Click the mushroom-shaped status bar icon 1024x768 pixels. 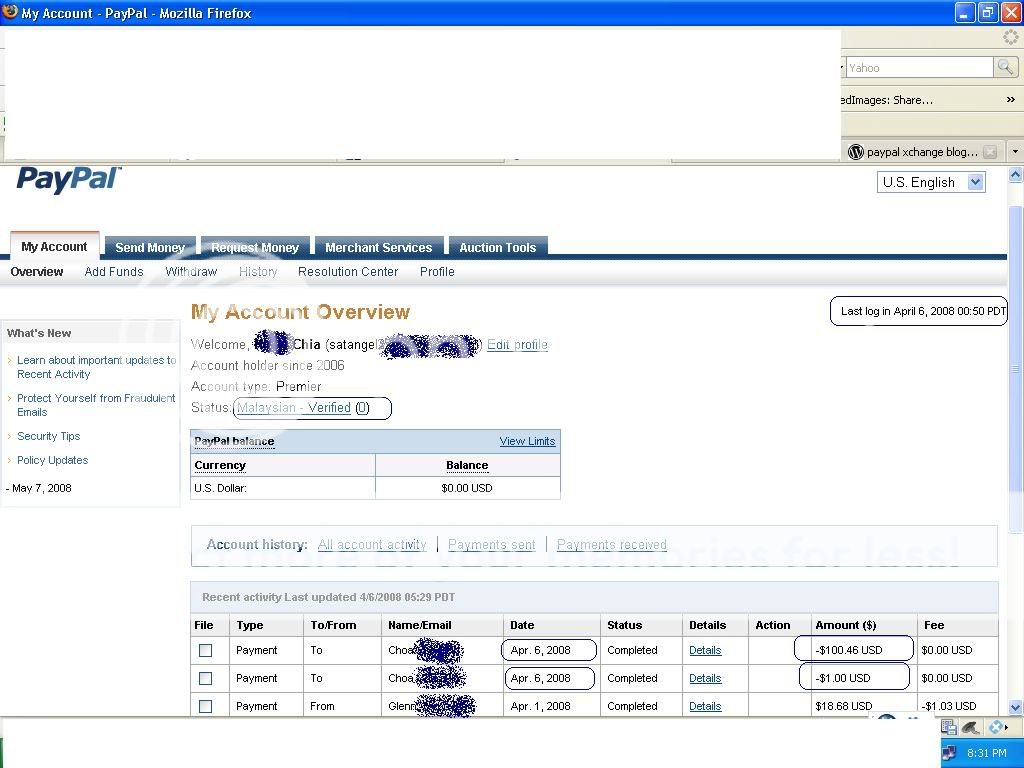coord(970,728)
